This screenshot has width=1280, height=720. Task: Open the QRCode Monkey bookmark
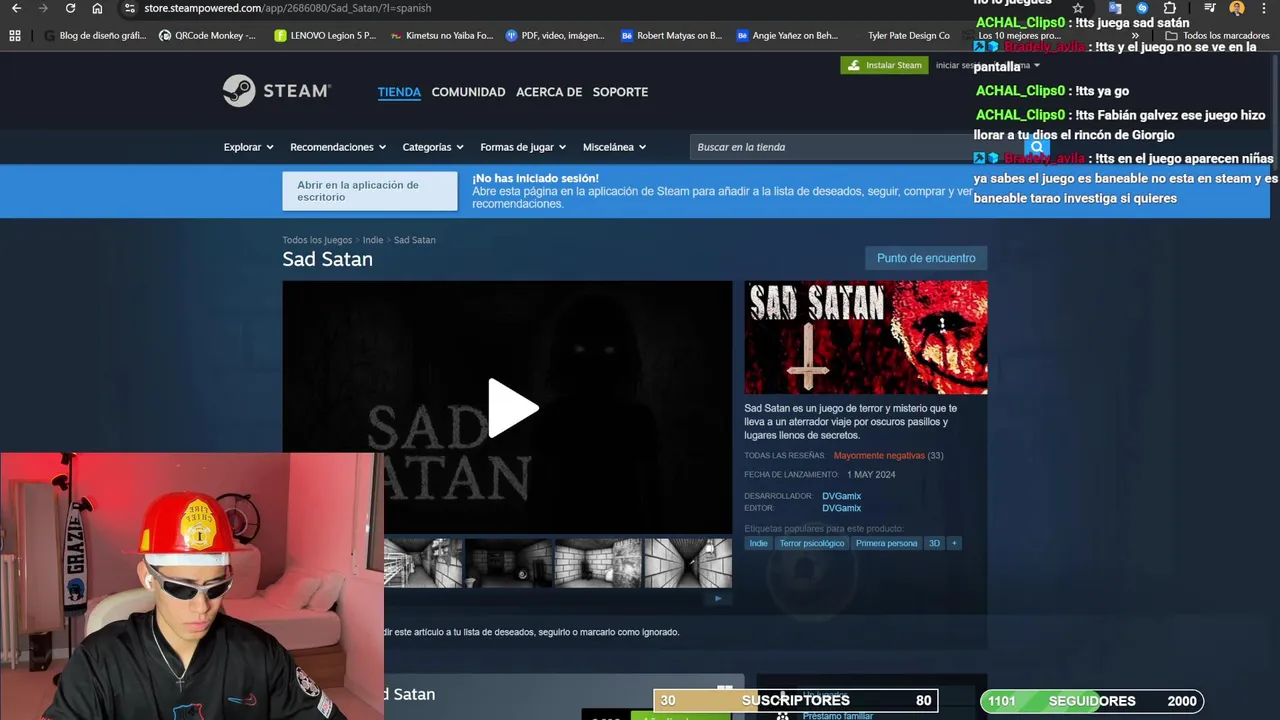208,35
